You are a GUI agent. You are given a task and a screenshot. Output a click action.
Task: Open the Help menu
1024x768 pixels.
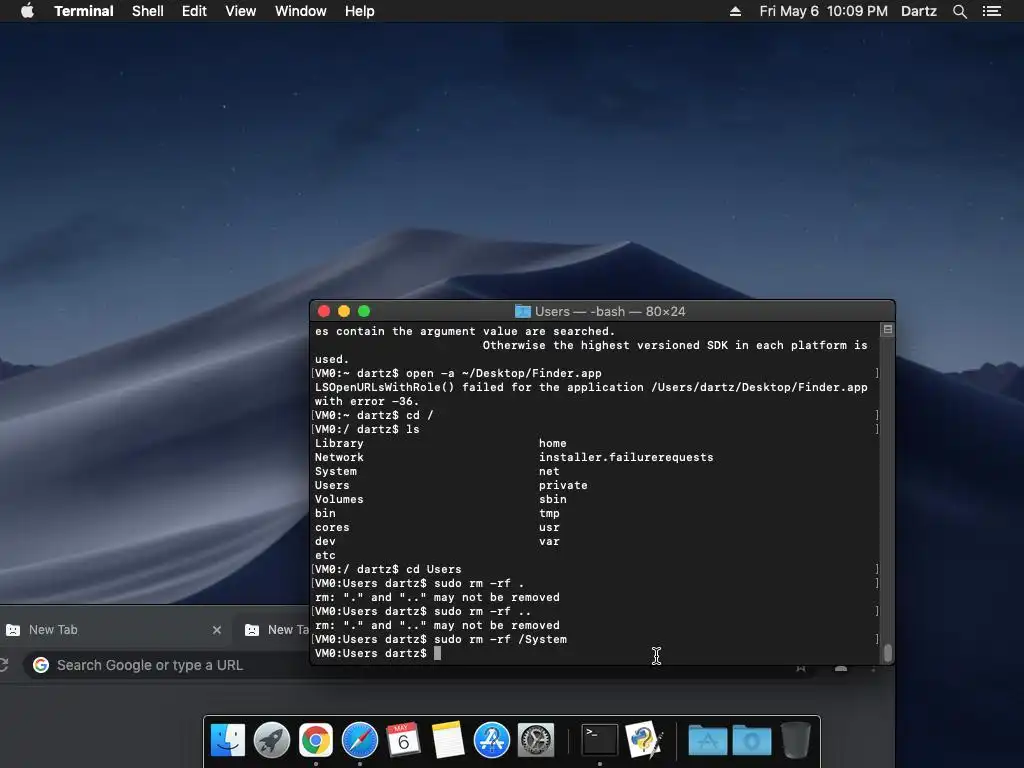359,11
